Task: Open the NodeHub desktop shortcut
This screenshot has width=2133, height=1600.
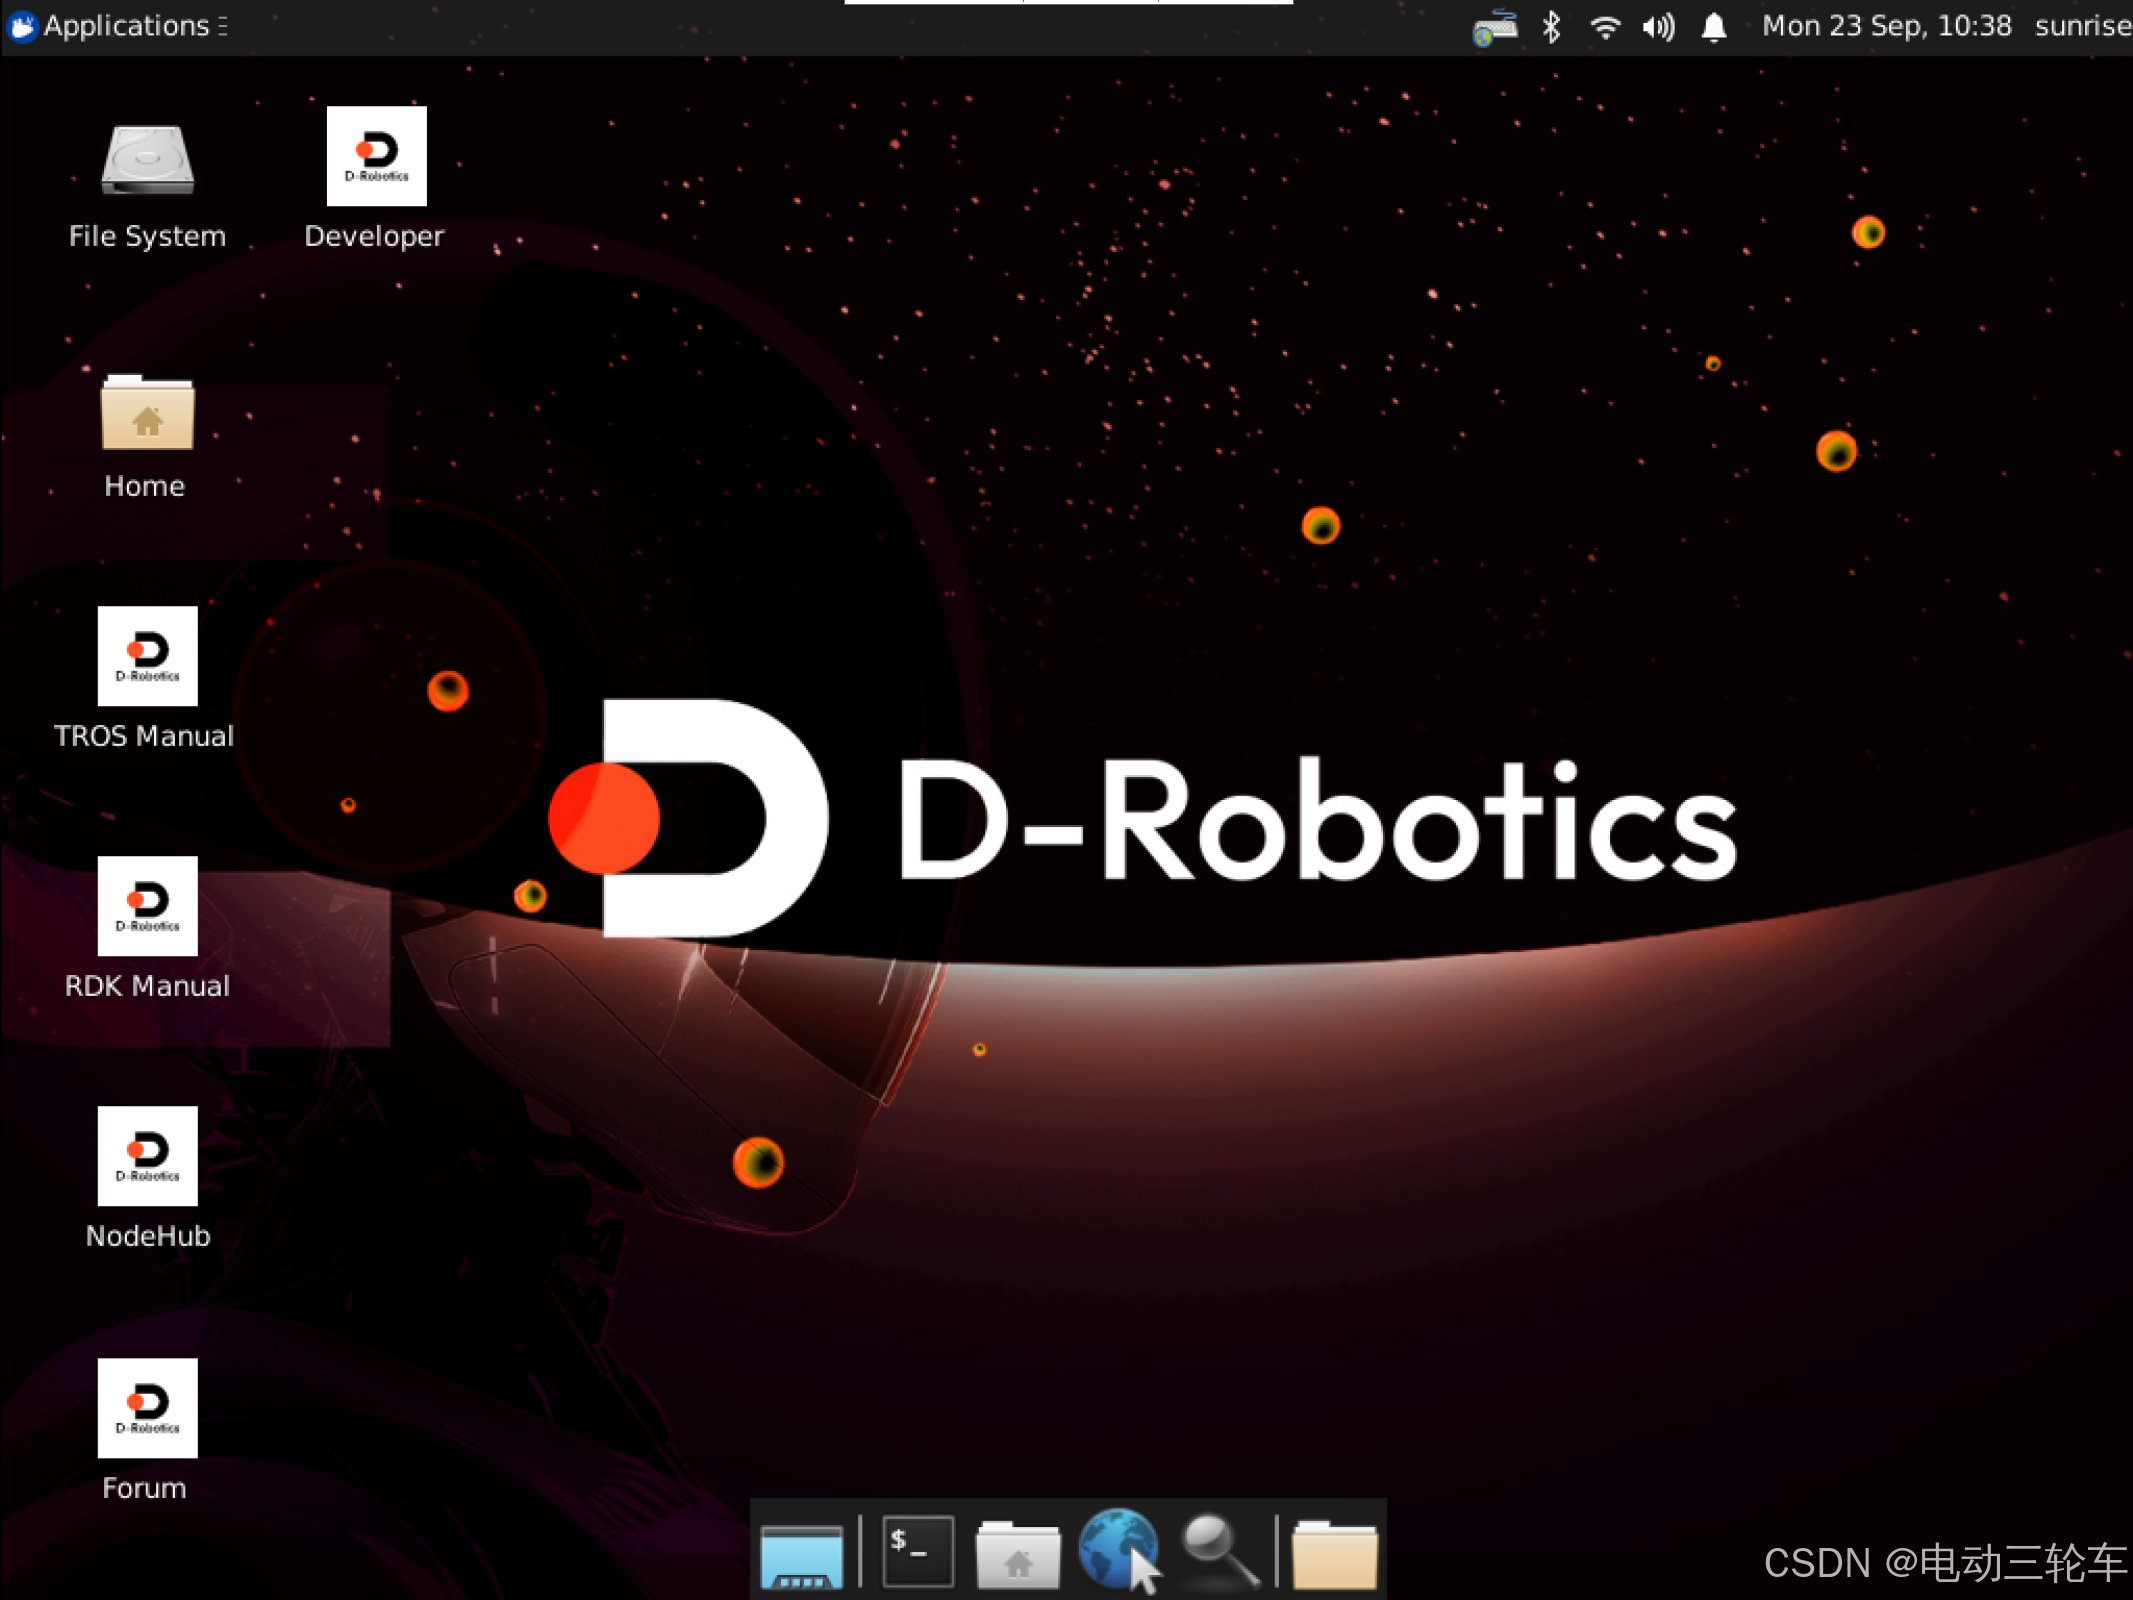Action: pyautogui.click(x=147, y=1157)
